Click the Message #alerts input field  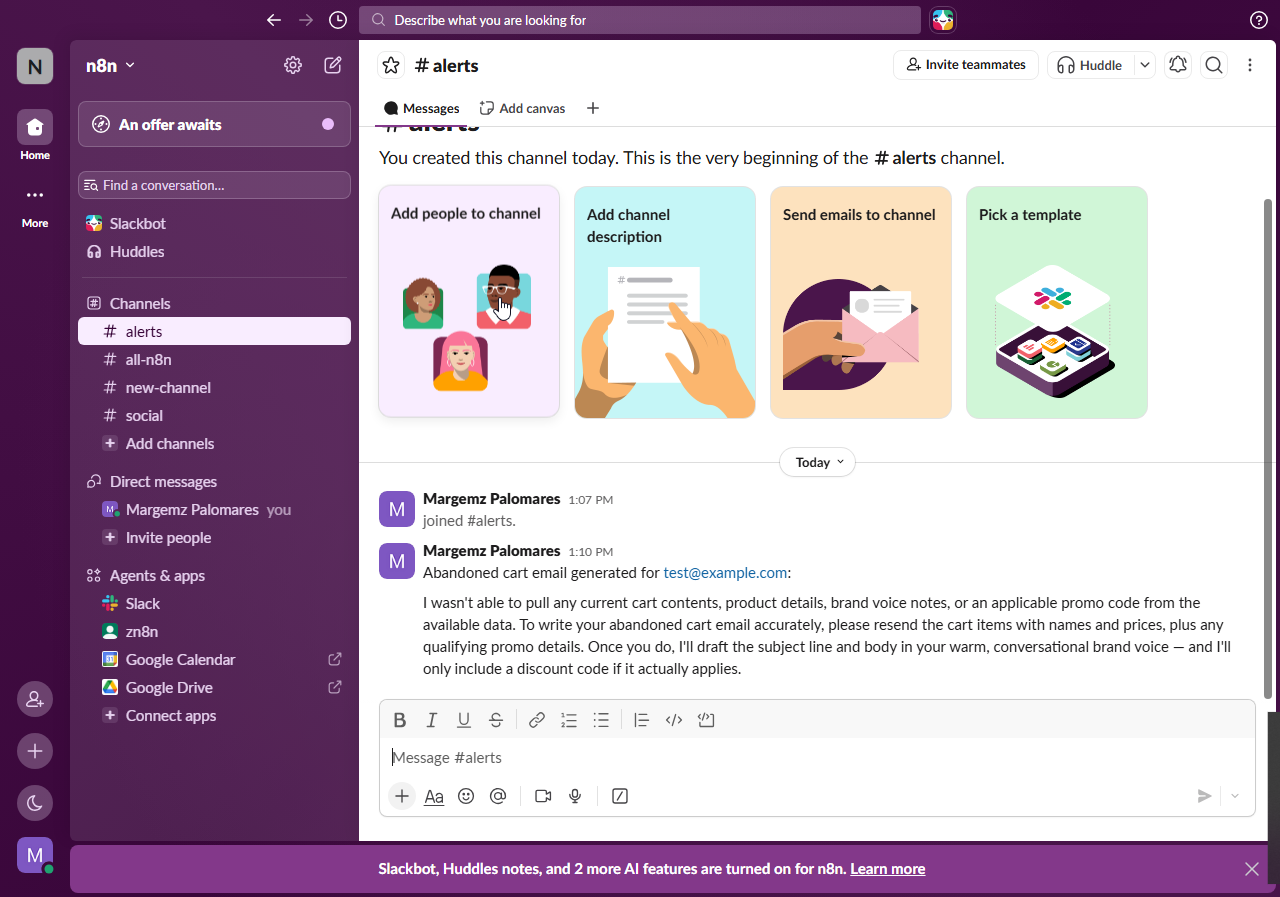pos(817,758)
